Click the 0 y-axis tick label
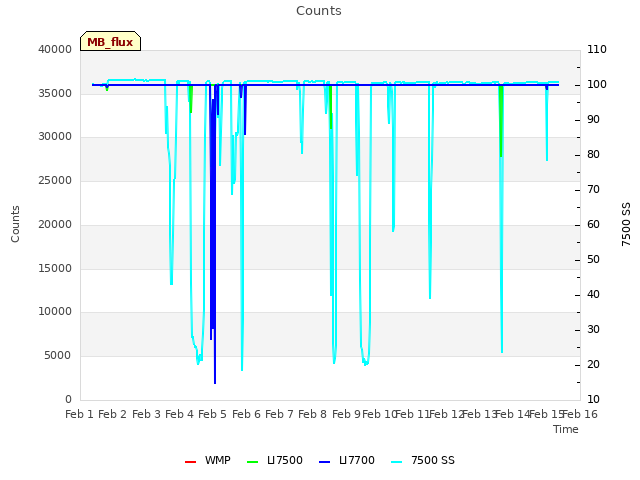The image size is (640, 480). point(69,399)
